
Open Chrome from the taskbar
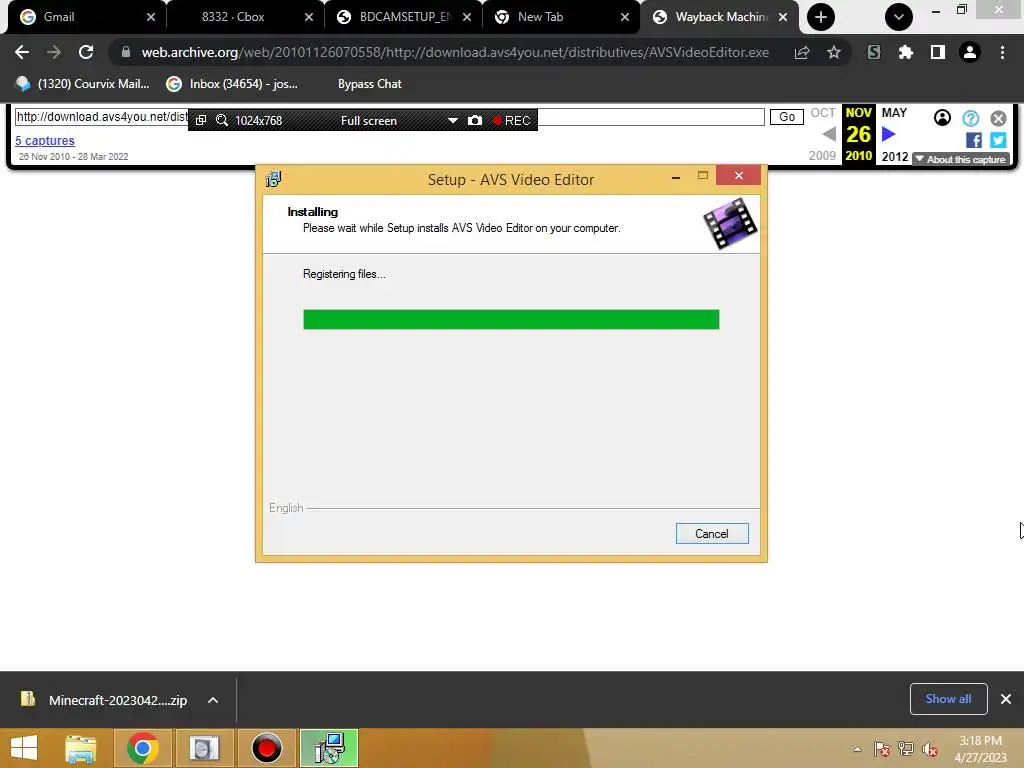[142, 748]
